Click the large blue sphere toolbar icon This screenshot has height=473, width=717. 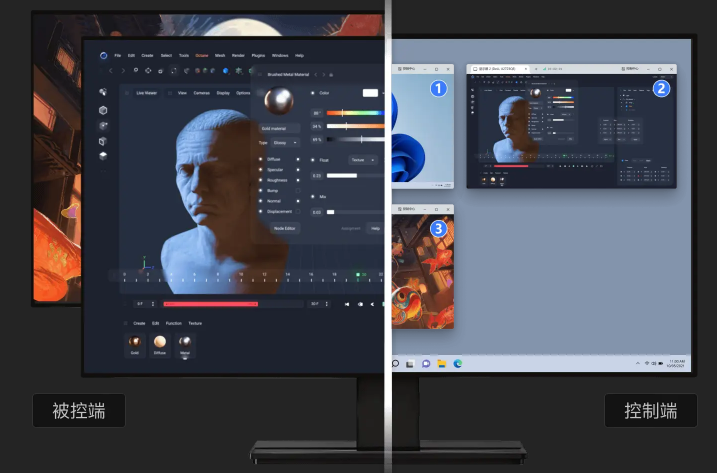click(225, 71)
